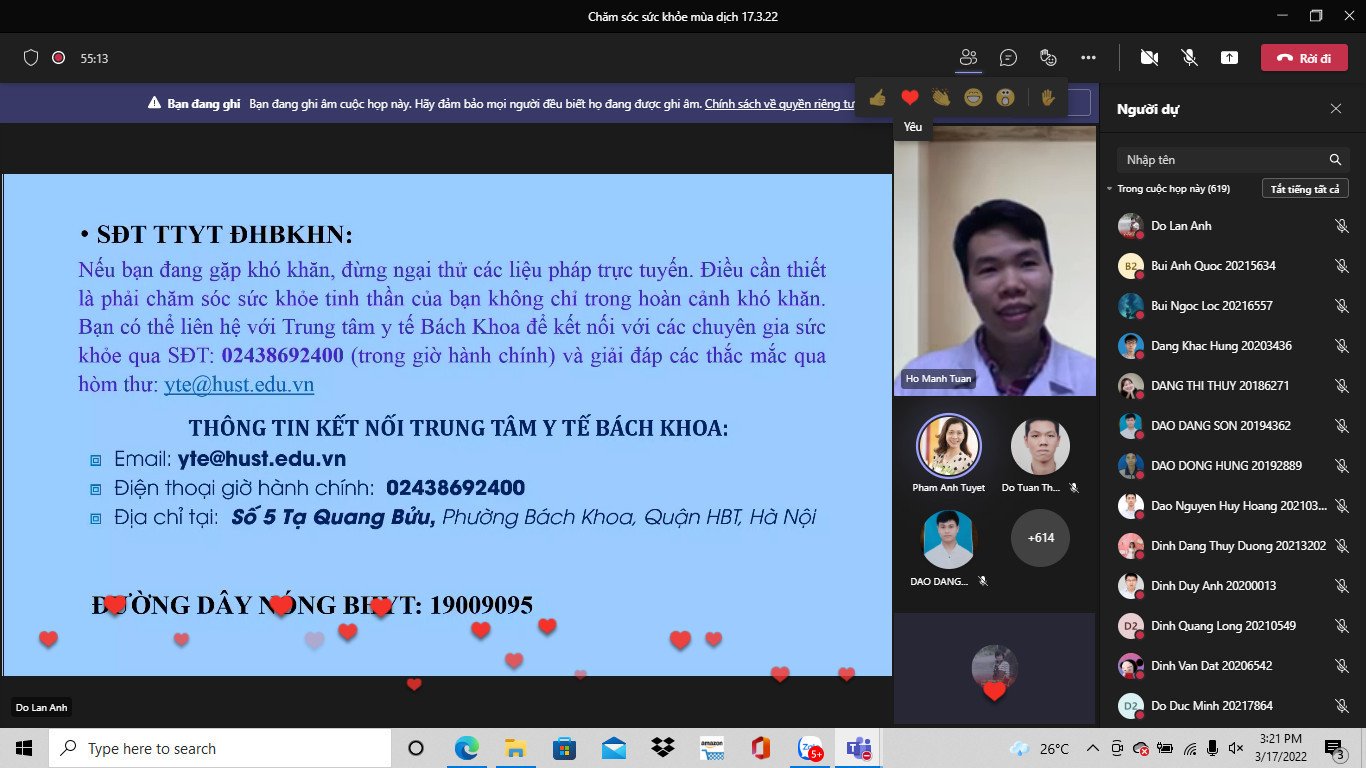Unmute your microphone icon
The height and width of the screenshot is (768, 1366).
(1190, 58)
